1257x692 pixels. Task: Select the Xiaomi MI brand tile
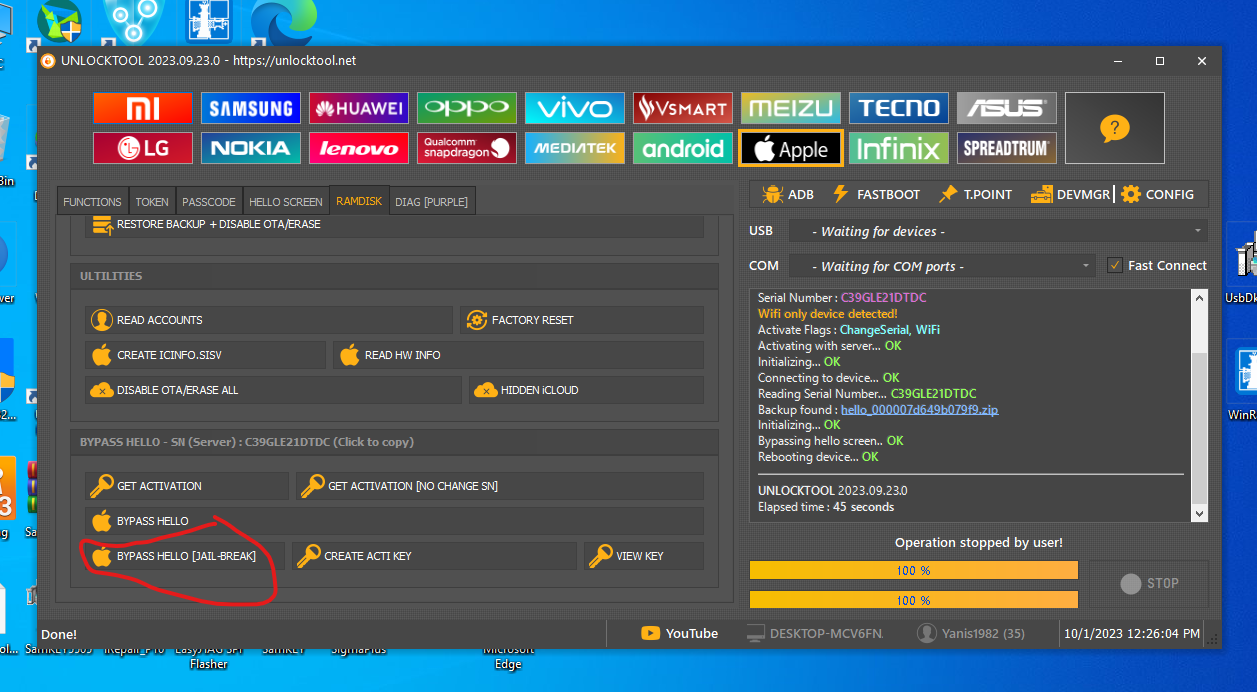pos(143,108)
